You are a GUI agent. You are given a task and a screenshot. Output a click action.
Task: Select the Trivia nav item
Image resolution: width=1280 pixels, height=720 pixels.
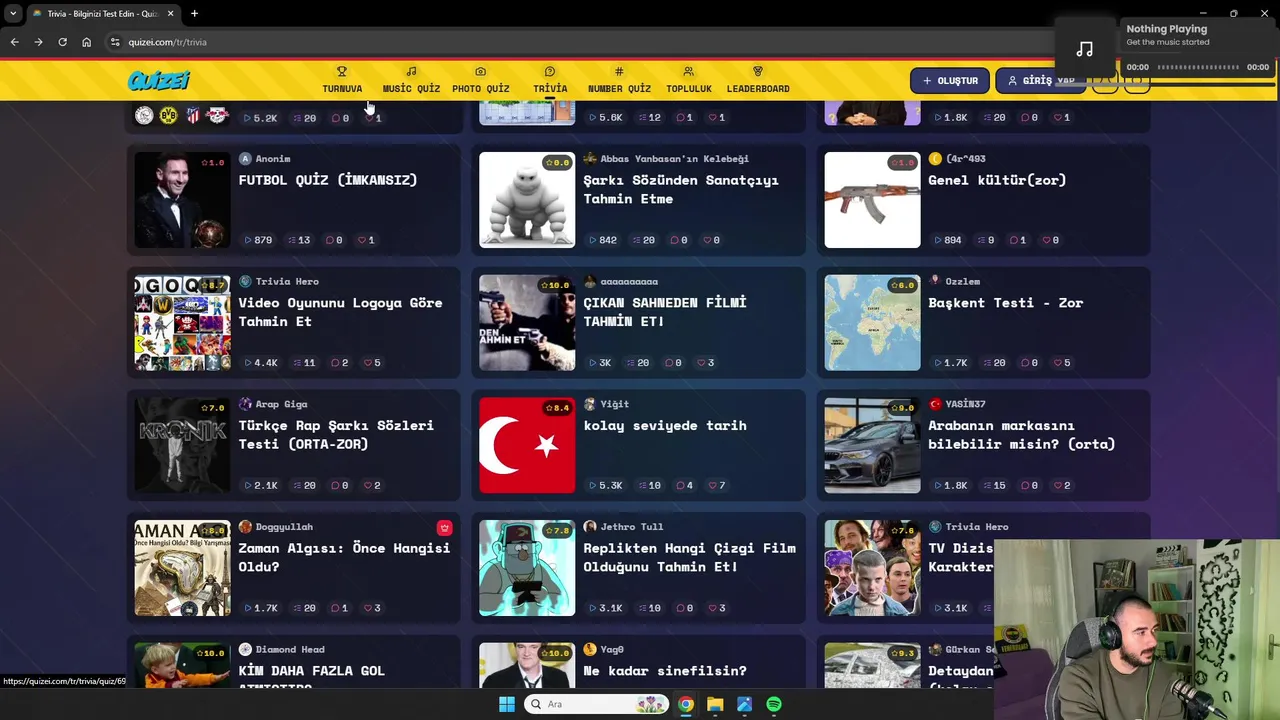(550, 80)
